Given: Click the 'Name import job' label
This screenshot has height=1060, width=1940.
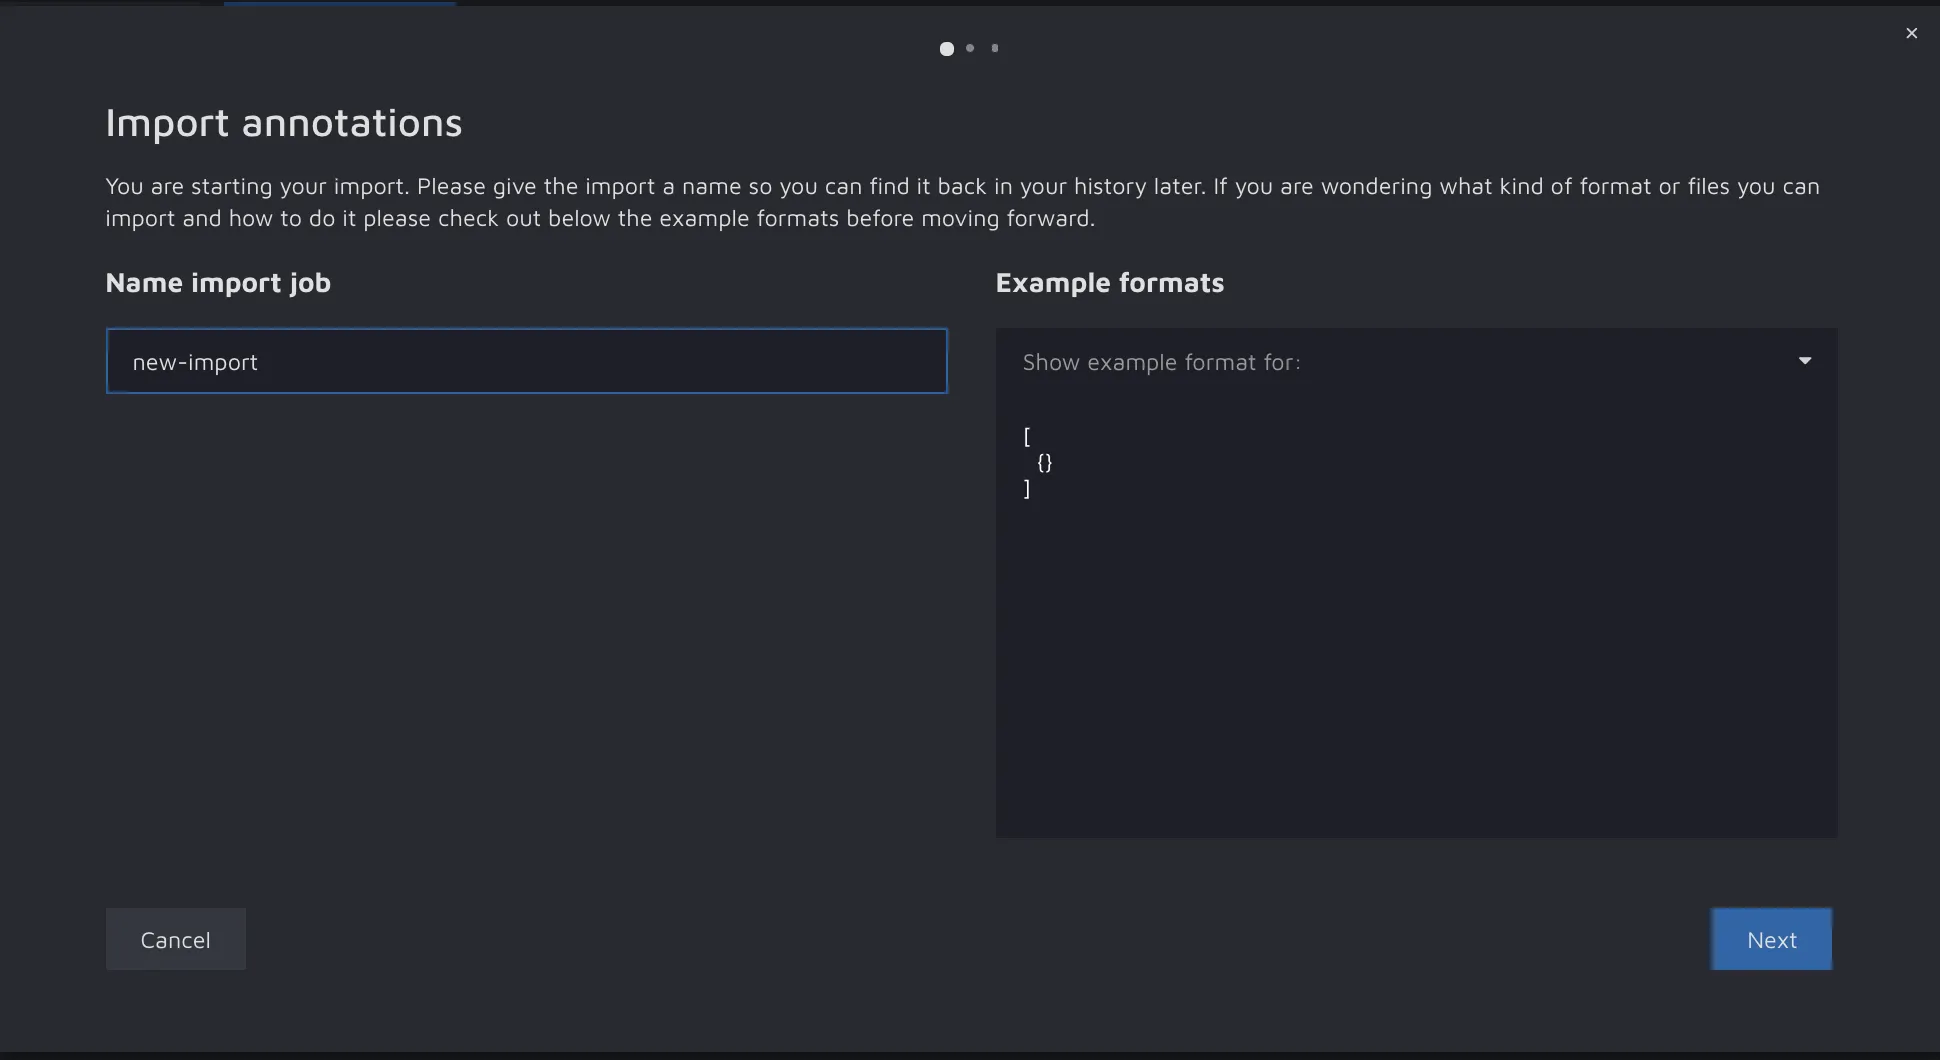Looking at the screenshot, I should click(x=218, y=283).
